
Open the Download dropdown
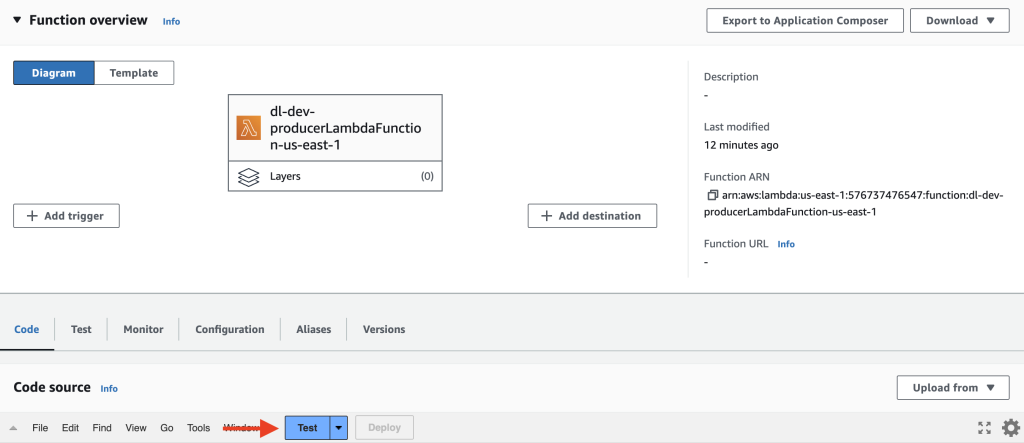point(961,20)
